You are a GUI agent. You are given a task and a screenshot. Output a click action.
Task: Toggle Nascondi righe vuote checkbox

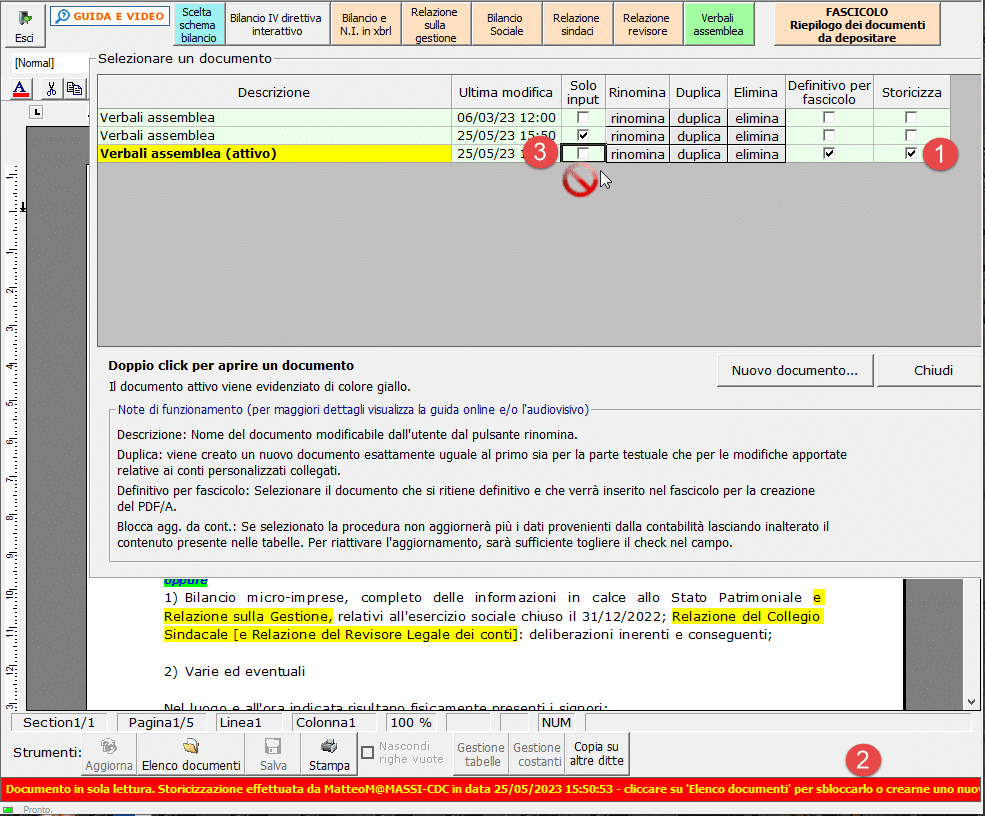click(368, 752)
